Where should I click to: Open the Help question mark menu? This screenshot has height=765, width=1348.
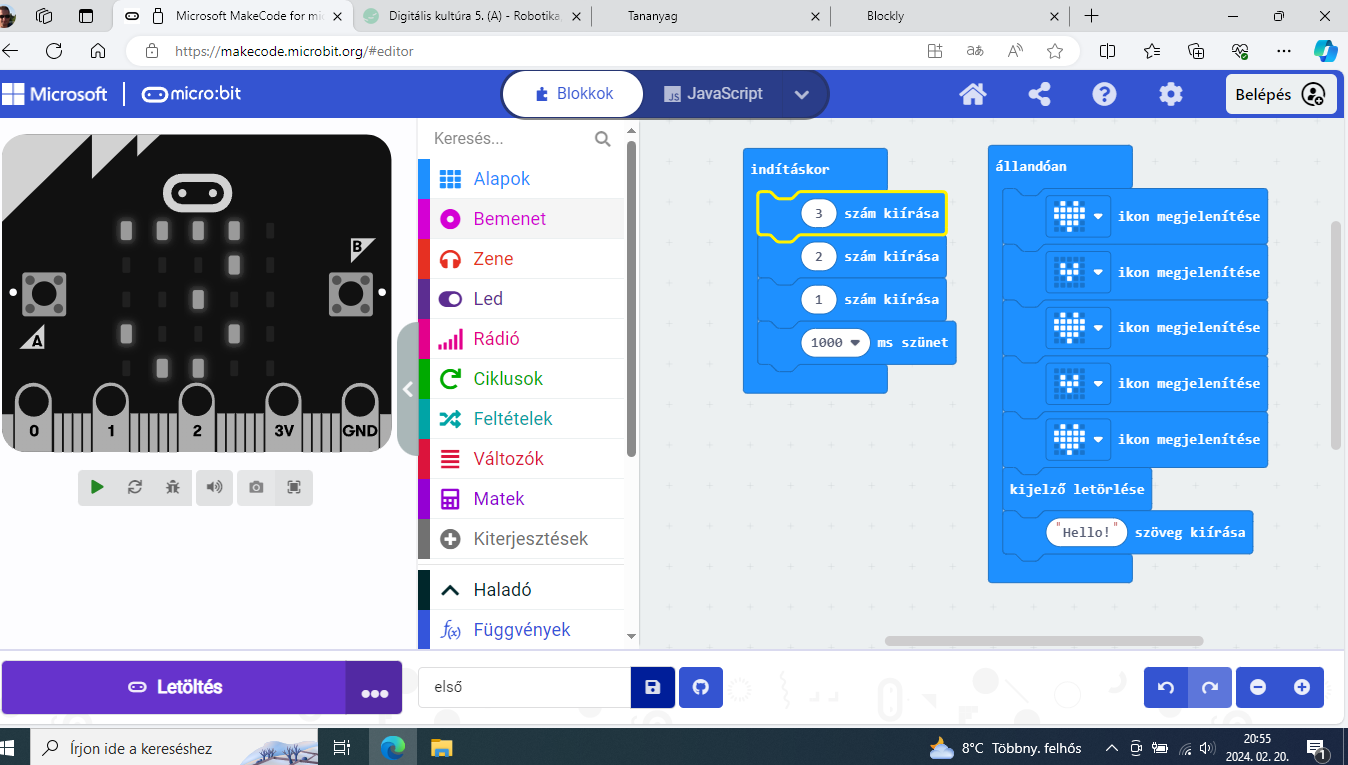pyautogui.click(x=1104, y=94)
